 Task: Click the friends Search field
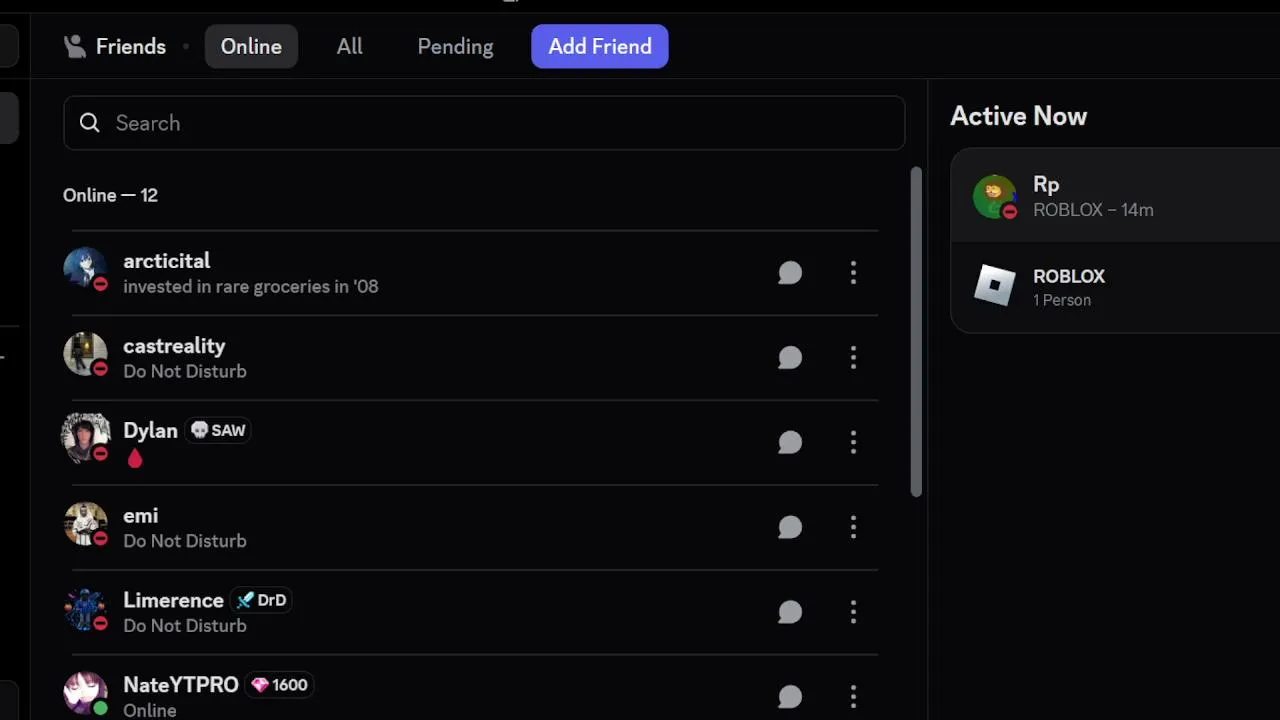pyautogui.click(x=484, y=123)
